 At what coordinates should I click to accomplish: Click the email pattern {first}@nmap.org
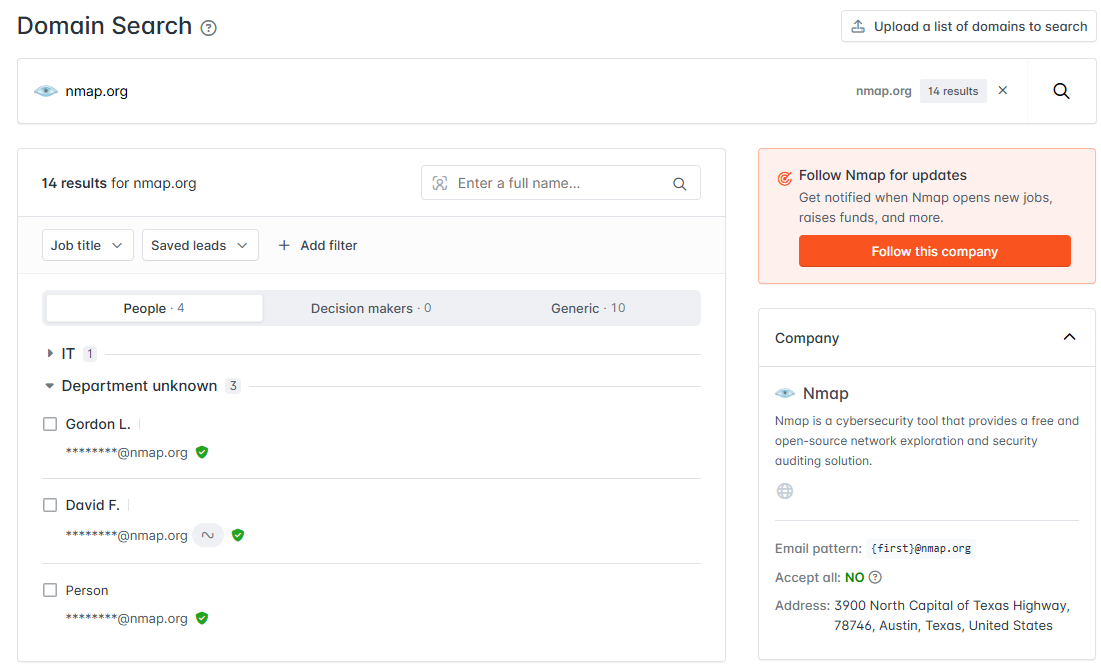coord(921,548)
